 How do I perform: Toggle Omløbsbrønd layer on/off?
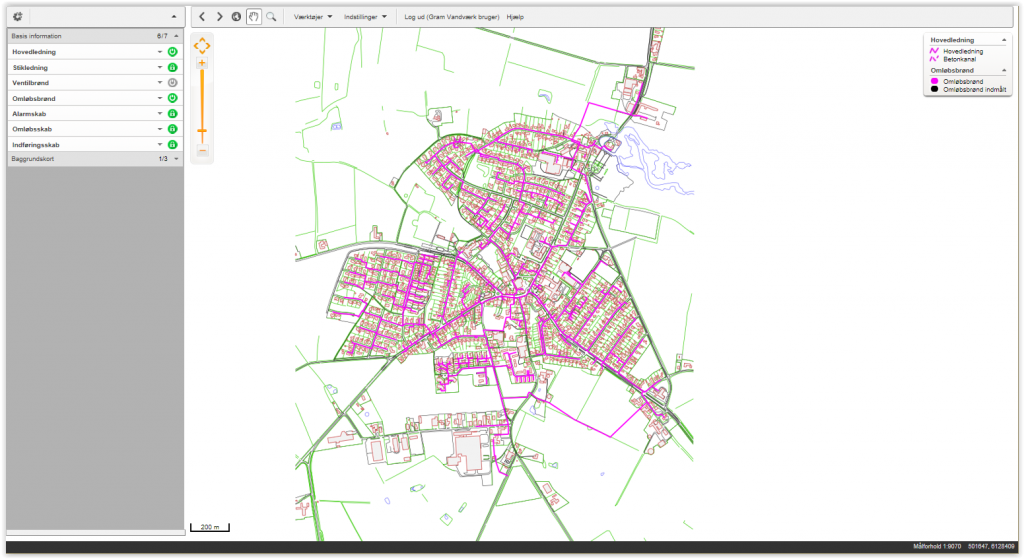pyautogui.click(x=172, y=98)
